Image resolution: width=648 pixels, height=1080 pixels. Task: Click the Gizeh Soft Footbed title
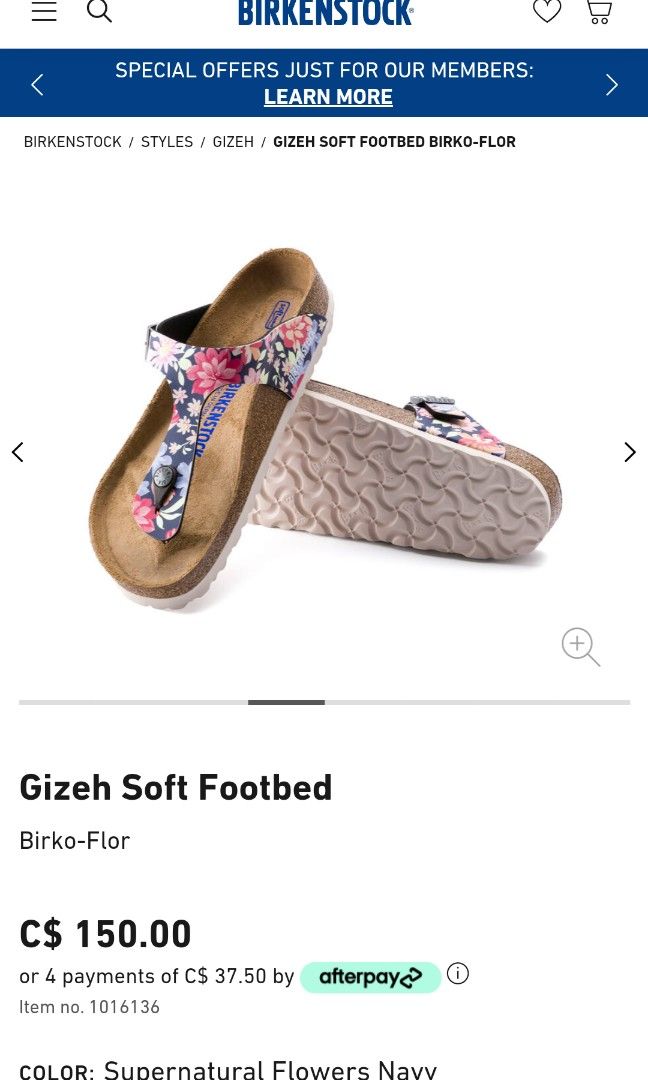click(176, 787)
